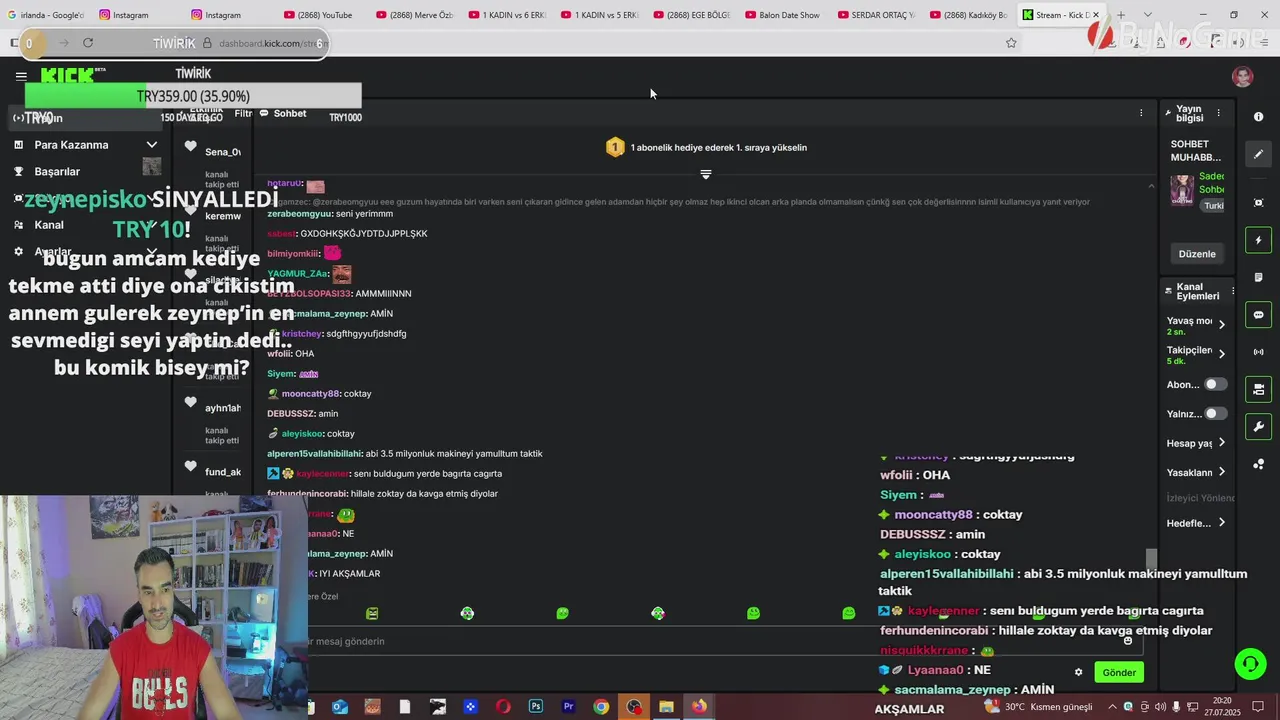Viewport: 1280px width, 720px height.
Task: Click the weather widget showing 30°C
Action: tap(1038, 707)
